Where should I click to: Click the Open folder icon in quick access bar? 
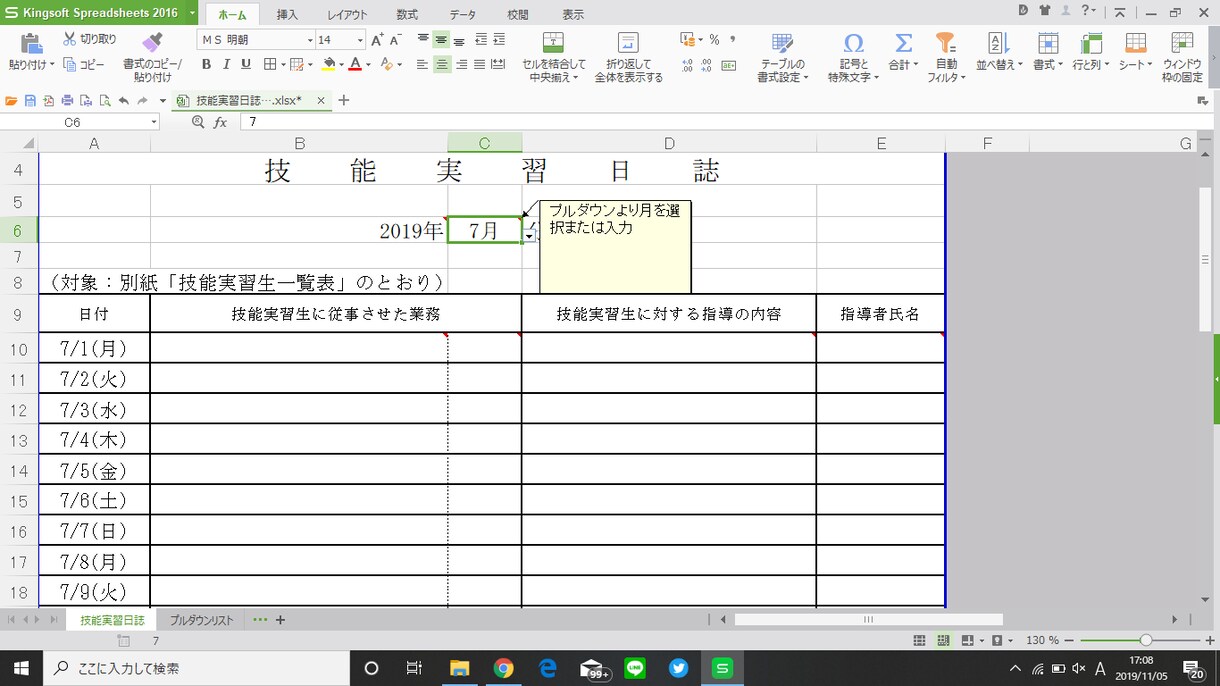(11, 101)
